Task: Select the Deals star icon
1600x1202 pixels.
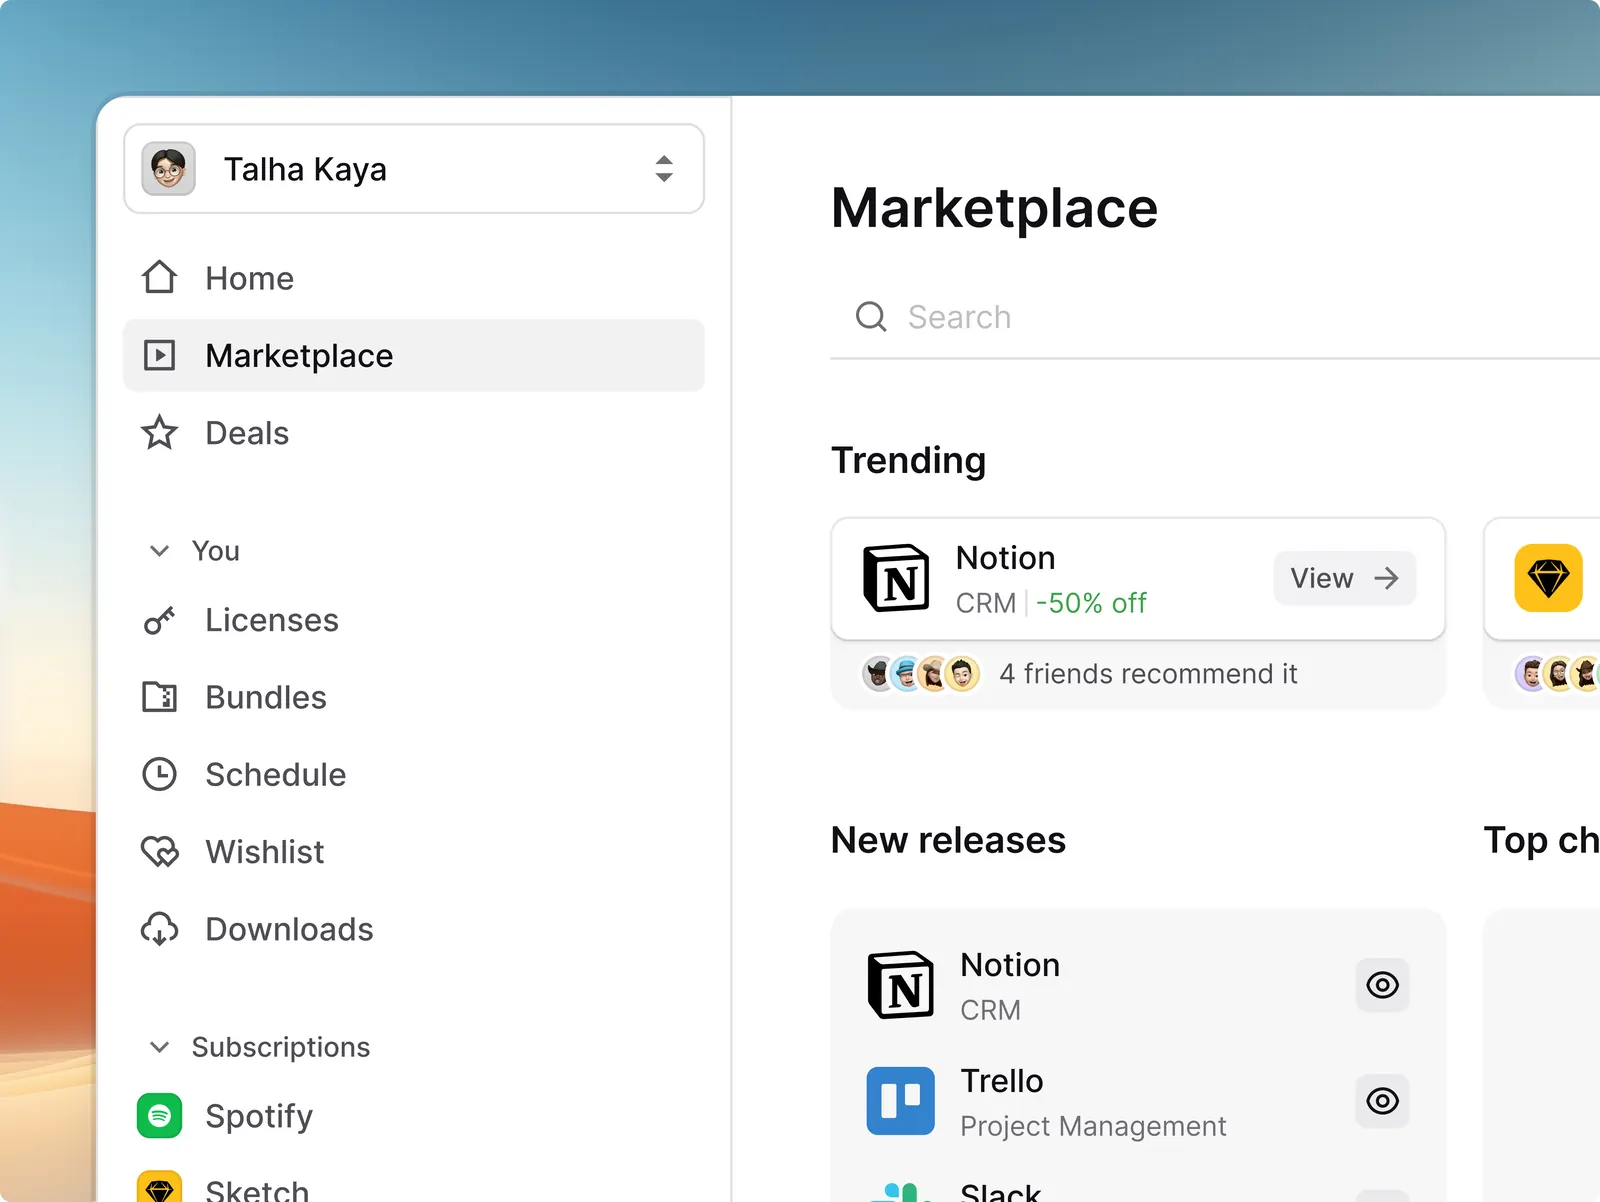Action: [159, 433]
